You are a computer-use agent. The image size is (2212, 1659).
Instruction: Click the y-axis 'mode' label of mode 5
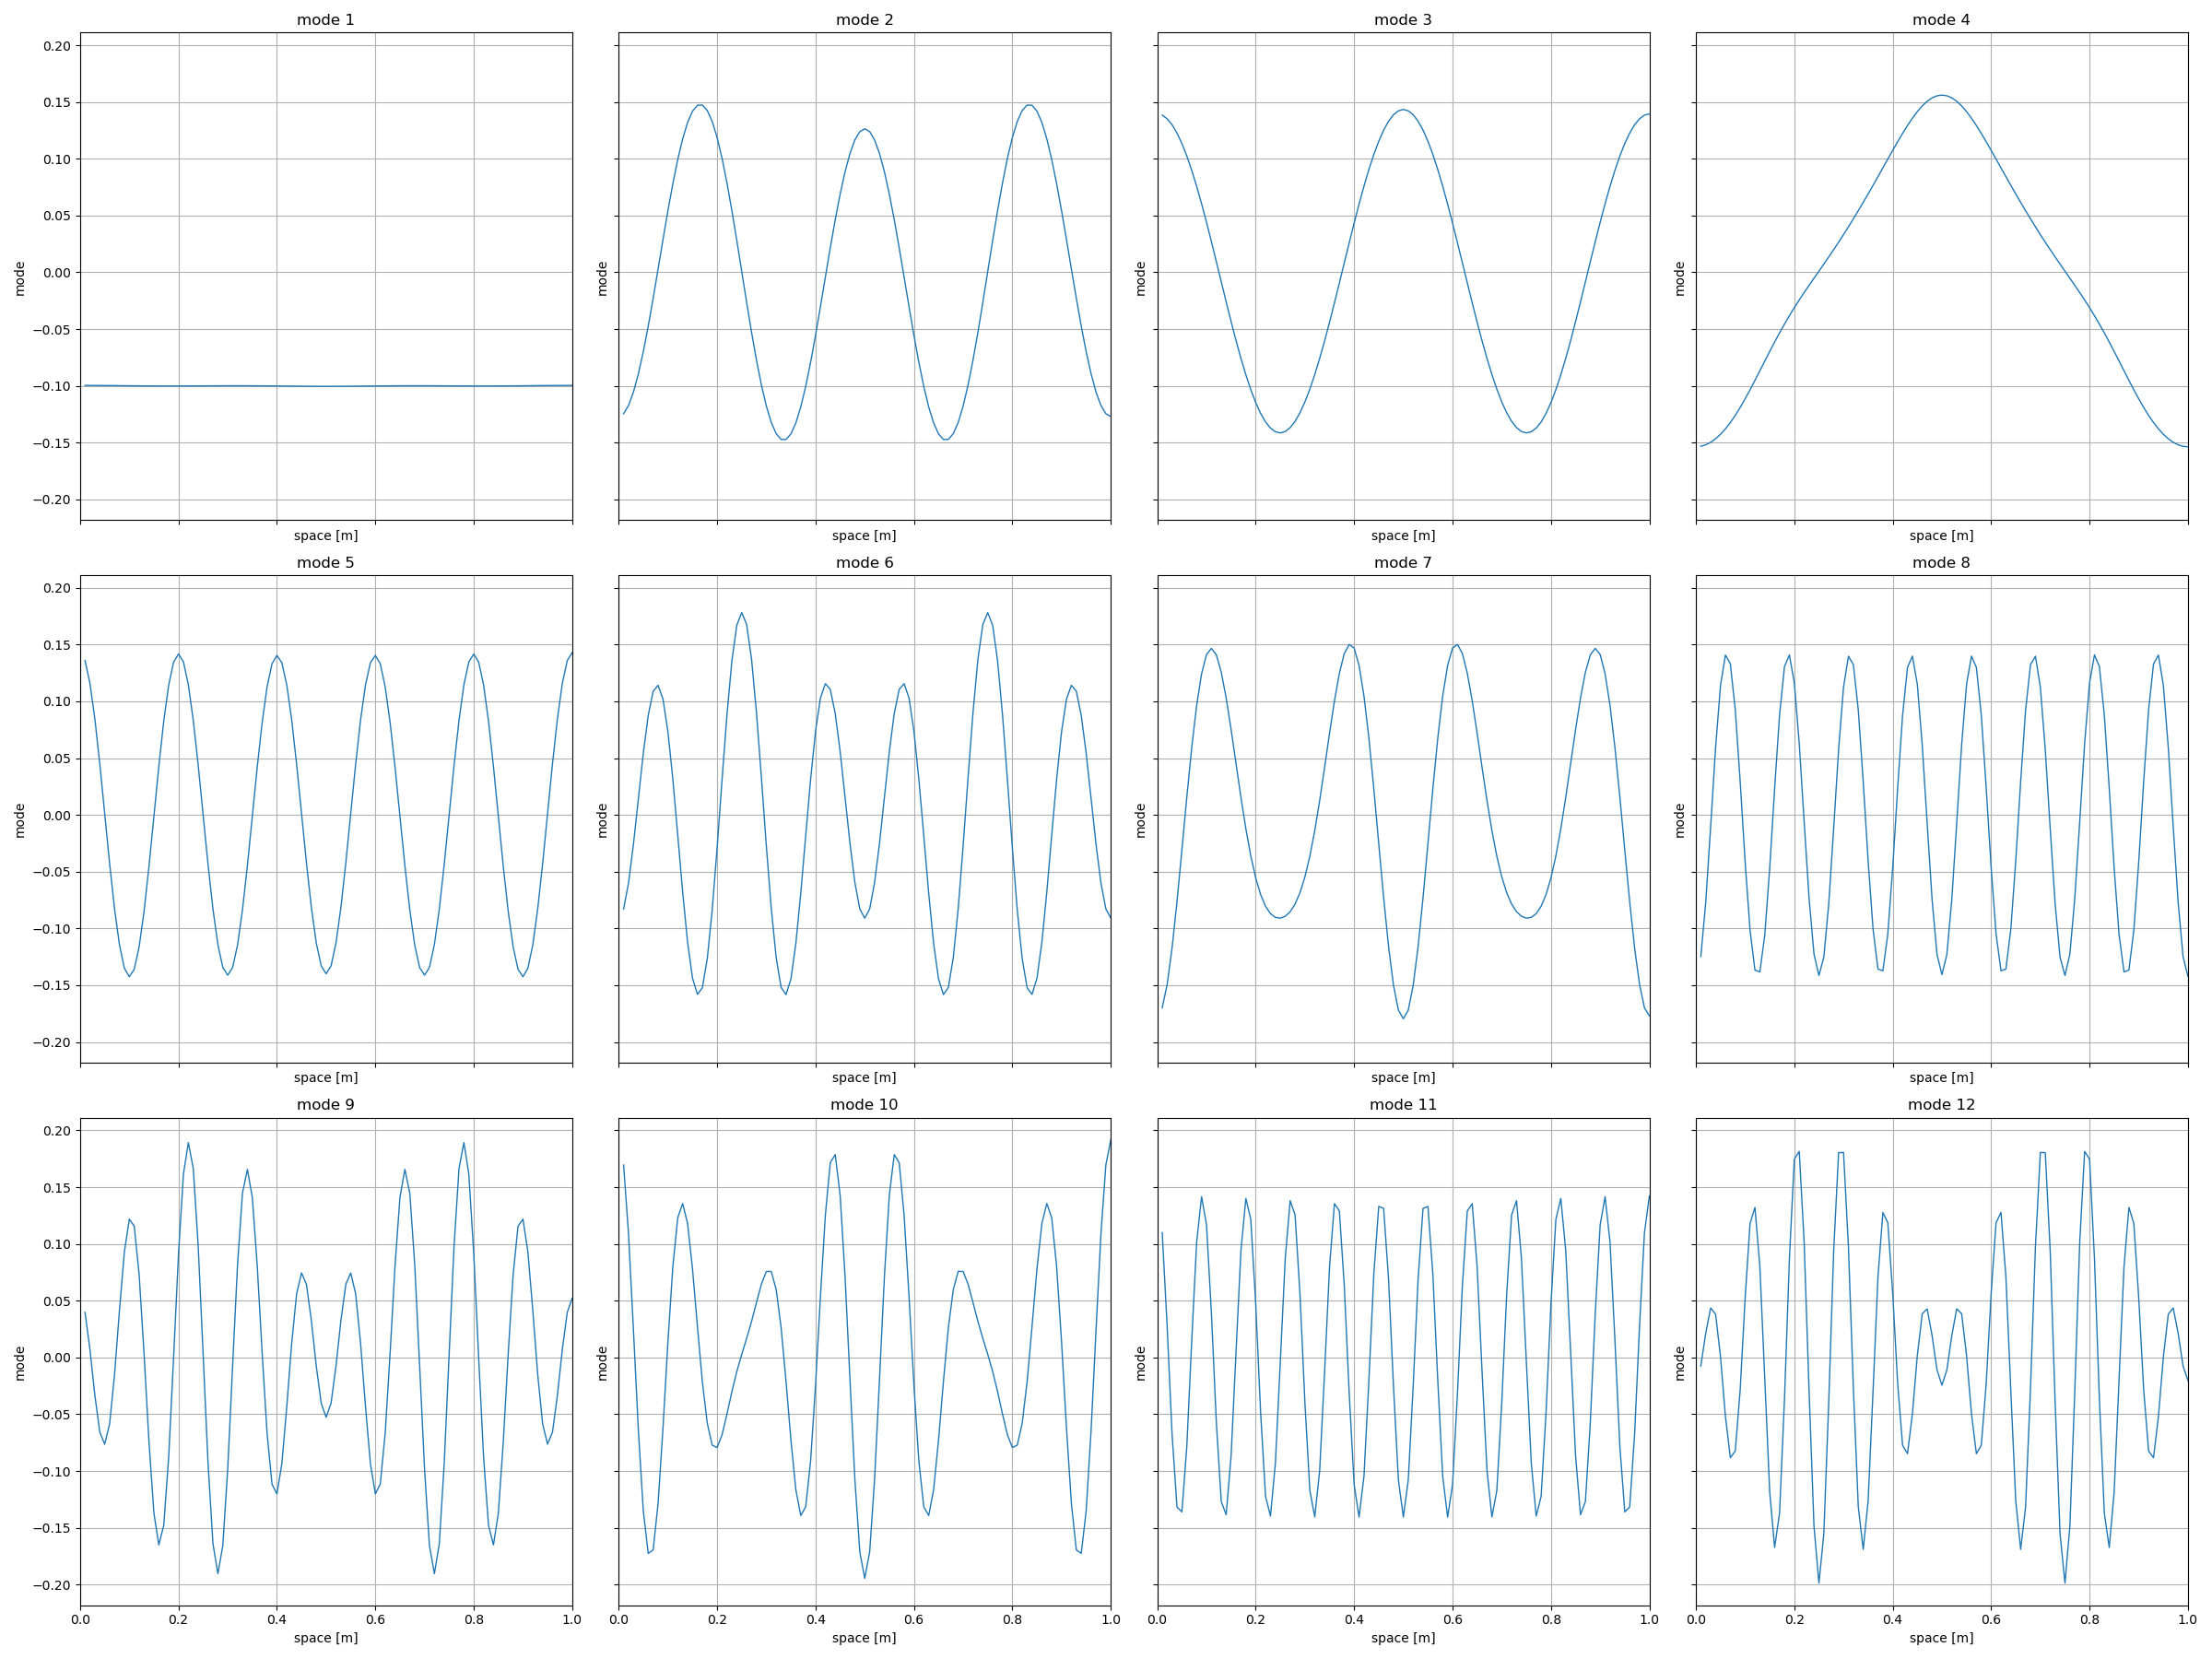tap(19, 820)
